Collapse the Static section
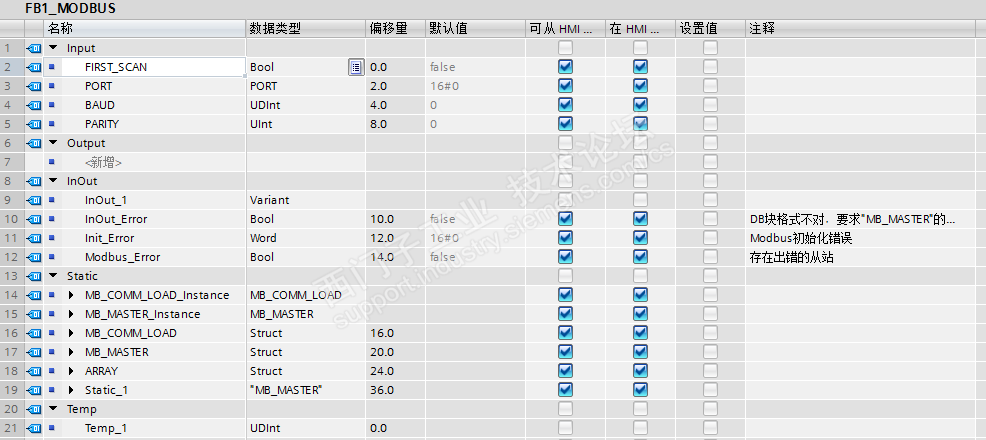Screen dimensions: 986x440 [x=53, y=275]
